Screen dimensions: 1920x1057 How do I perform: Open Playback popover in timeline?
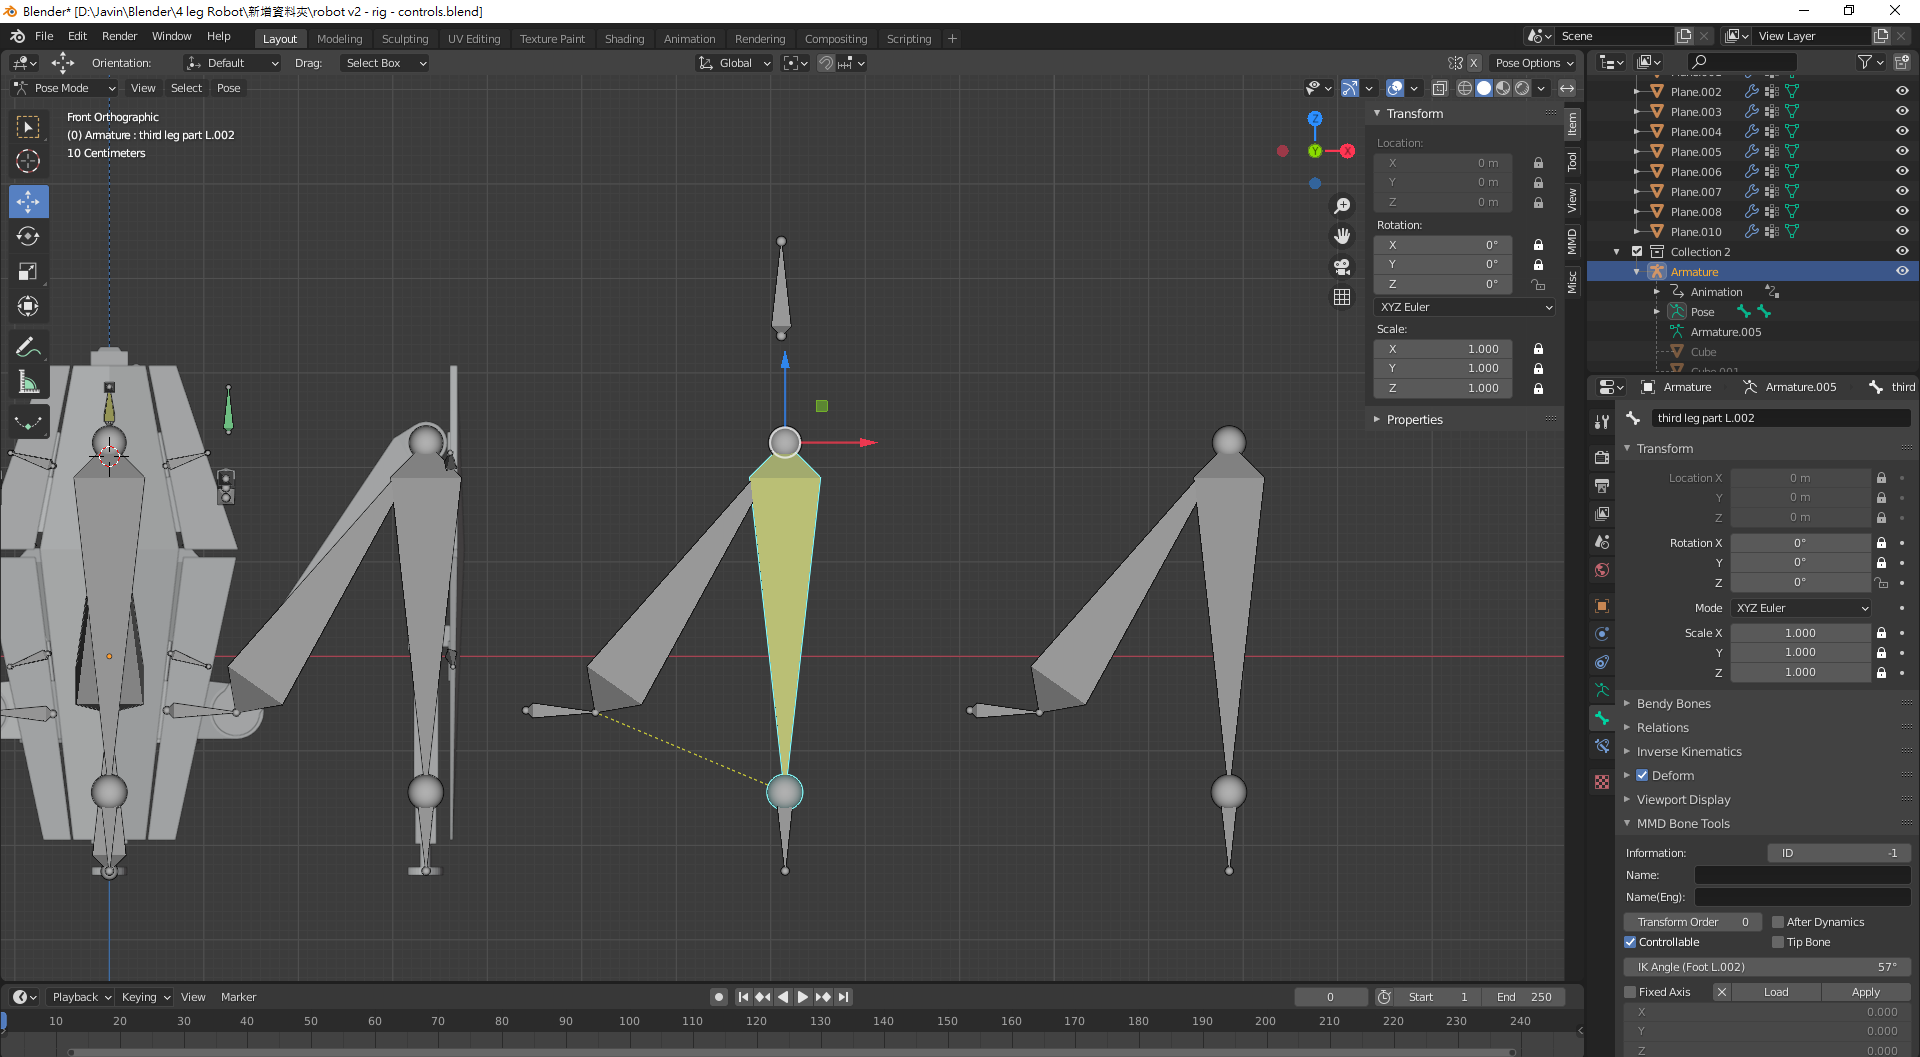pyautogui.click(x=80, y=997)
